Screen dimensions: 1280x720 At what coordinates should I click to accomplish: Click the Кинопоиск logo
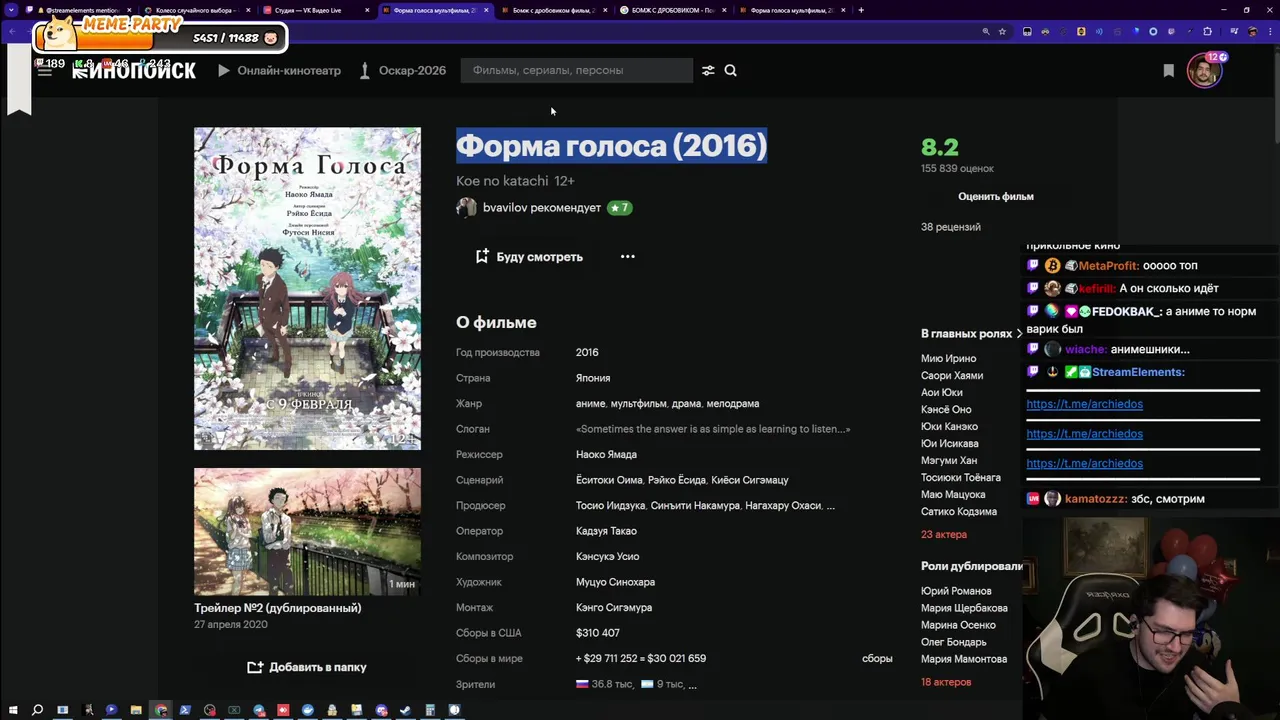pos(134,71)
